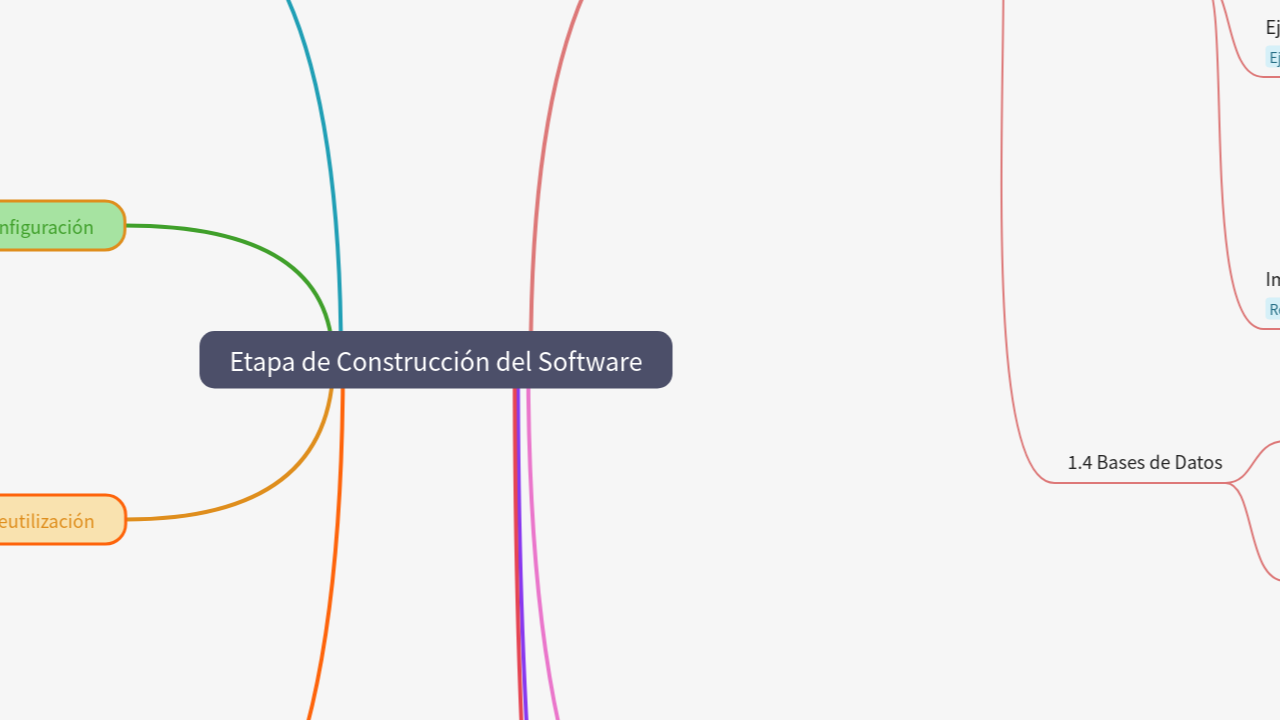Viewport: 1280px width, 720px height.
Task: Click the border of the Bases de Datos node
Action: (1144, 482)
